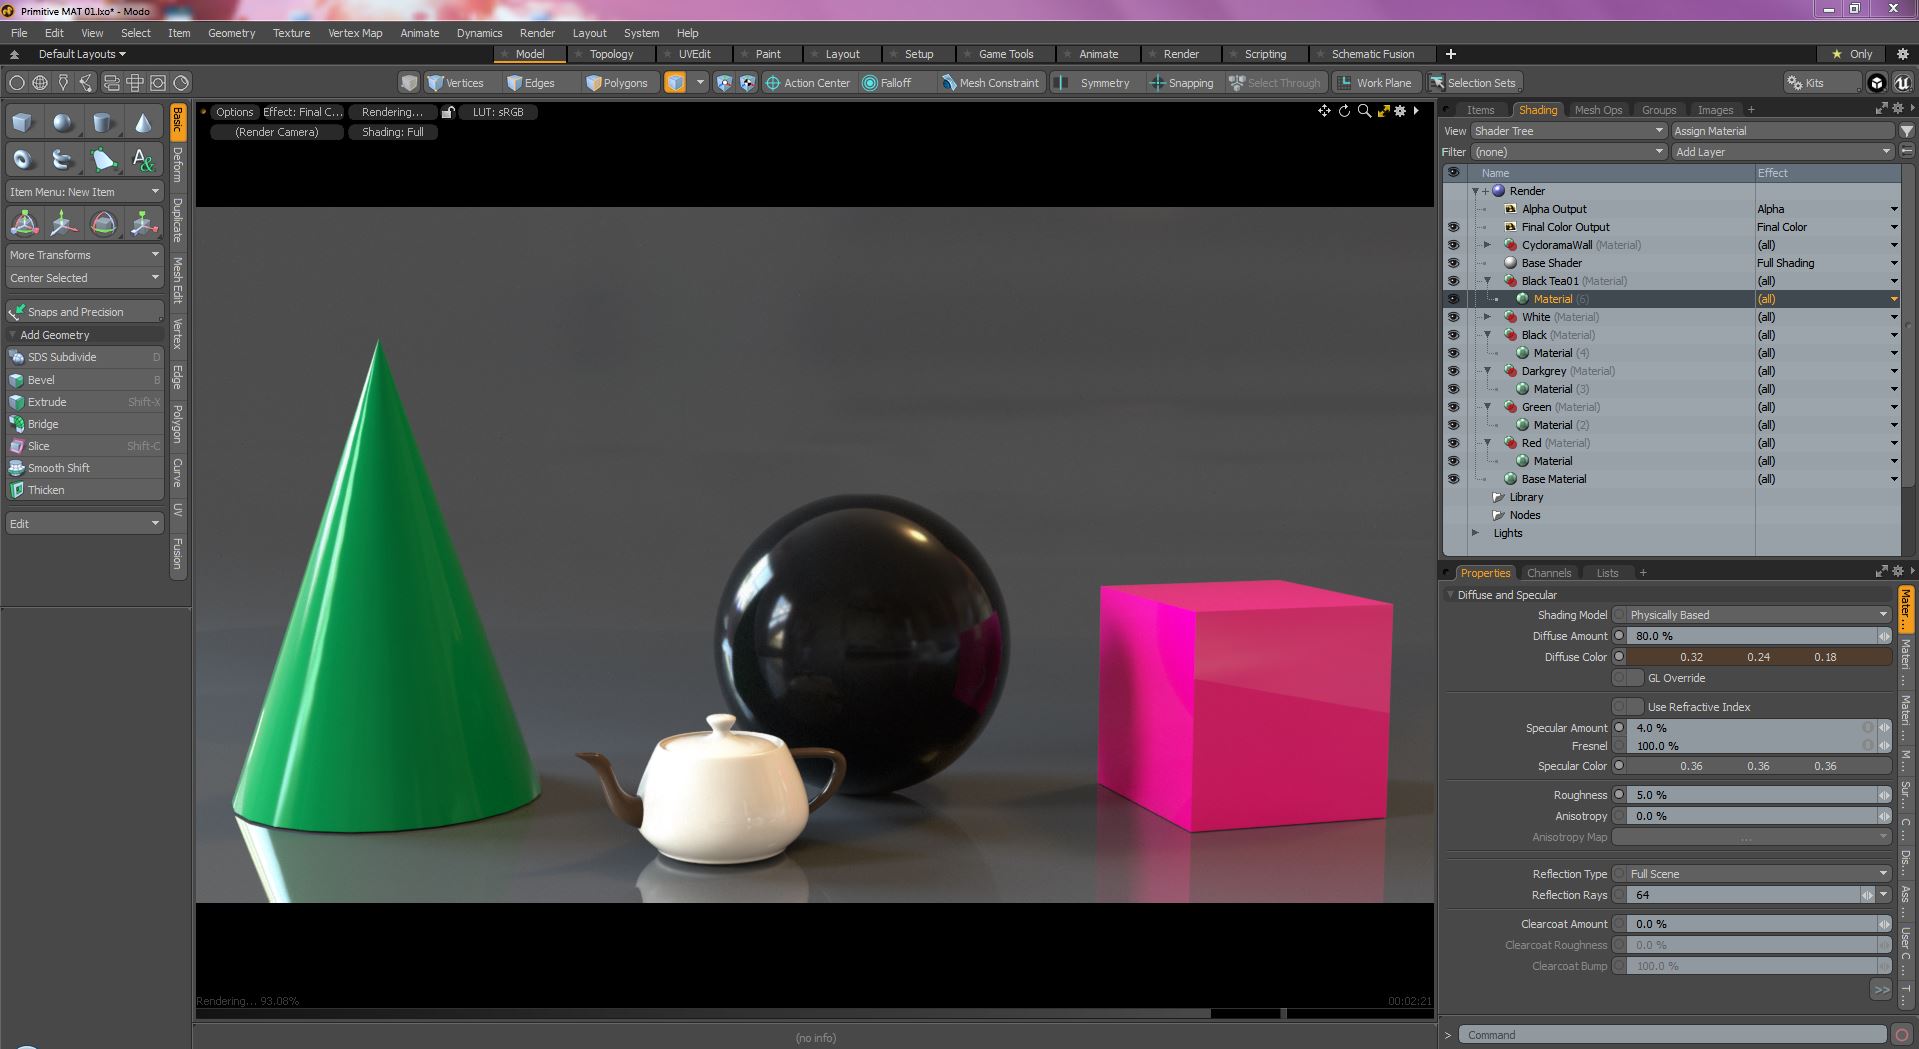1919x1049 pixels.
Task: Activate the Move tool icon
Action: coord(64,223)
